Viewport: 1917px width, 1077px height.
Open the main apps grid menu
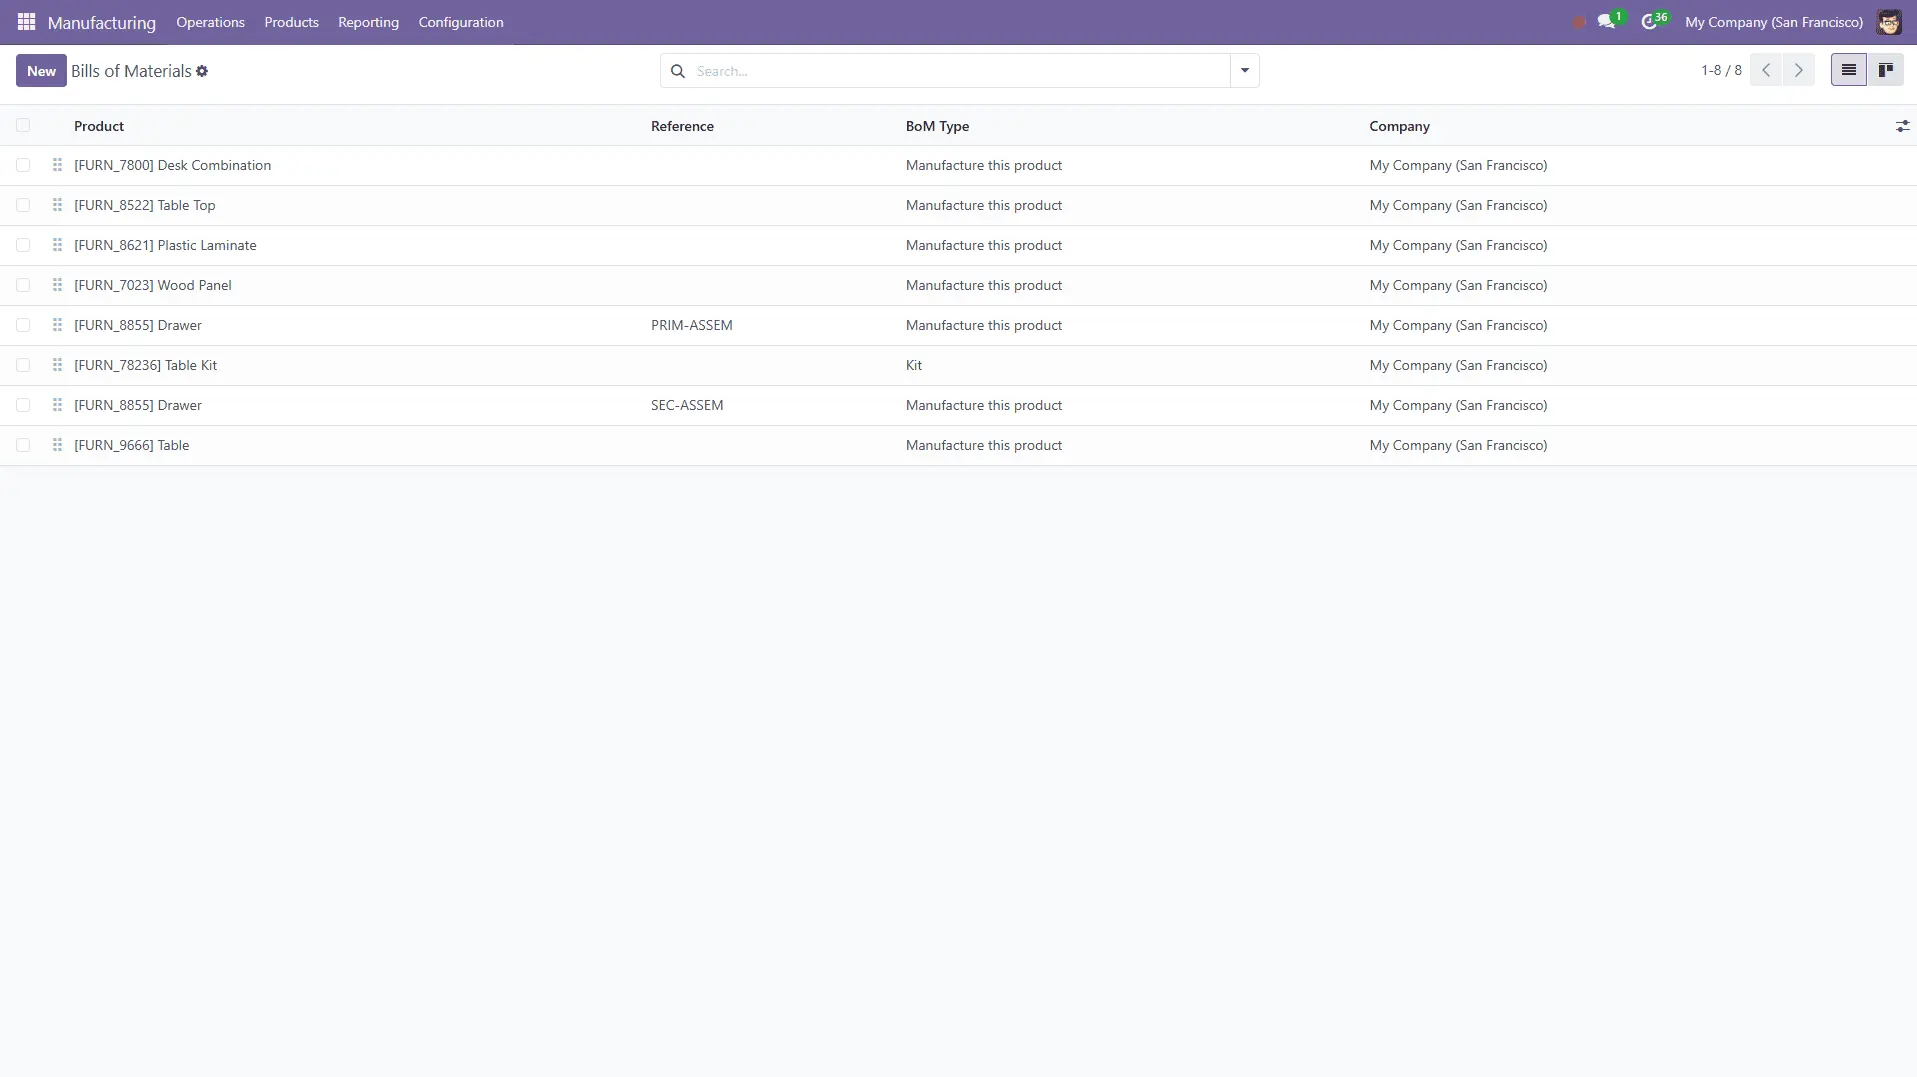pos(26,22)
